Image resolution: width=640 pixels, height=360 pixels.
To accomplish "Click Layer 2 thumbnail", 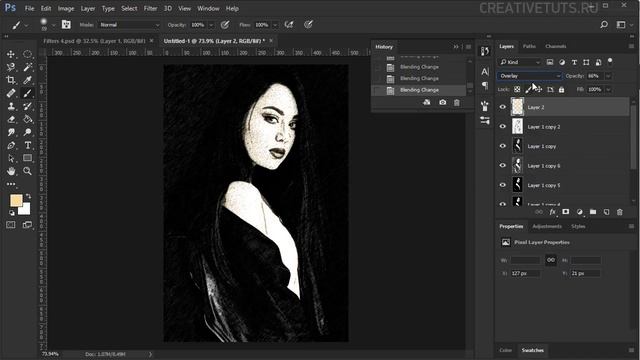I will click(517, 107).
